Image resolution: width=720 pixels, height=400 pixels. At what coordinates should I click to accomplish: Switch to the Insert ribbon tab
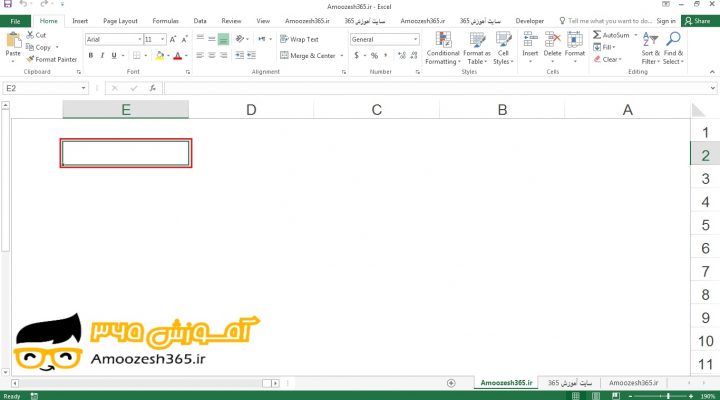click(x=80, y=21)
